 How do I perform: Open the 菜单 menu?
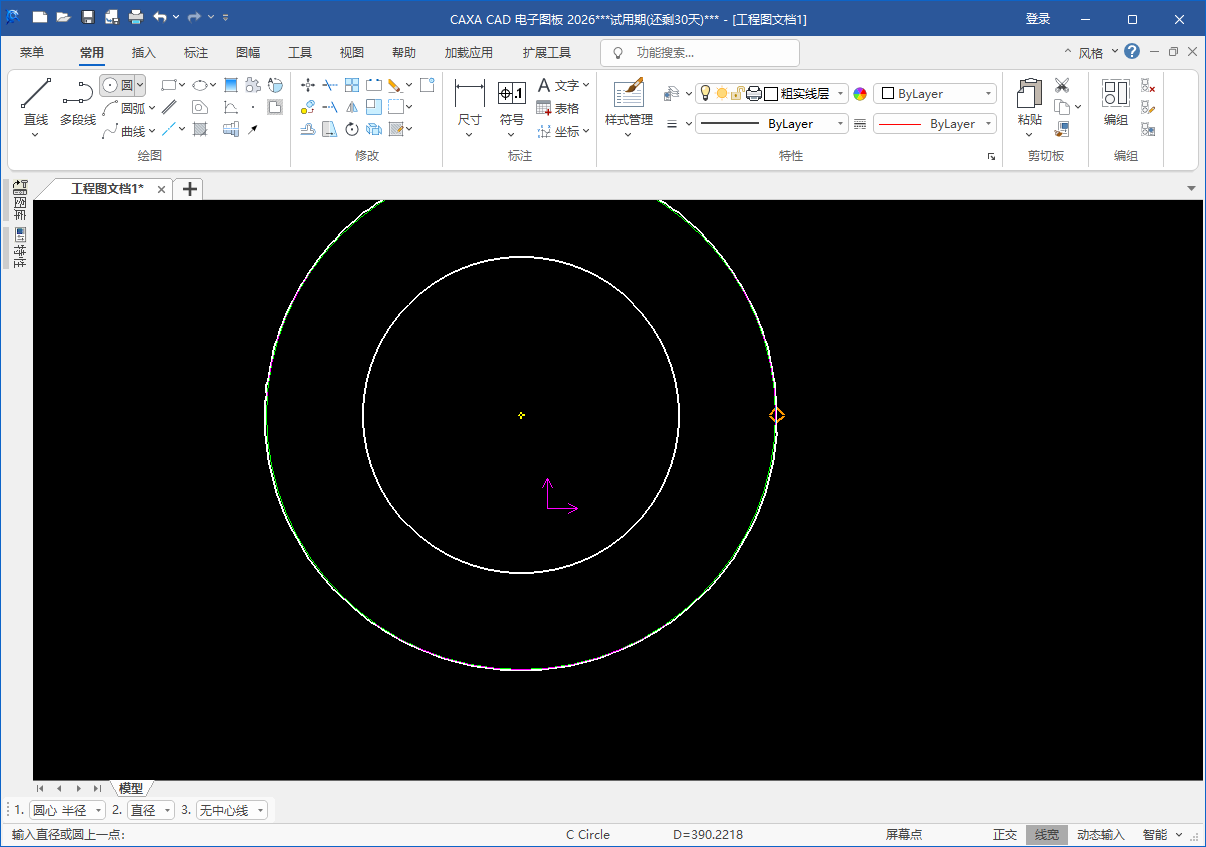coord(32,53)
